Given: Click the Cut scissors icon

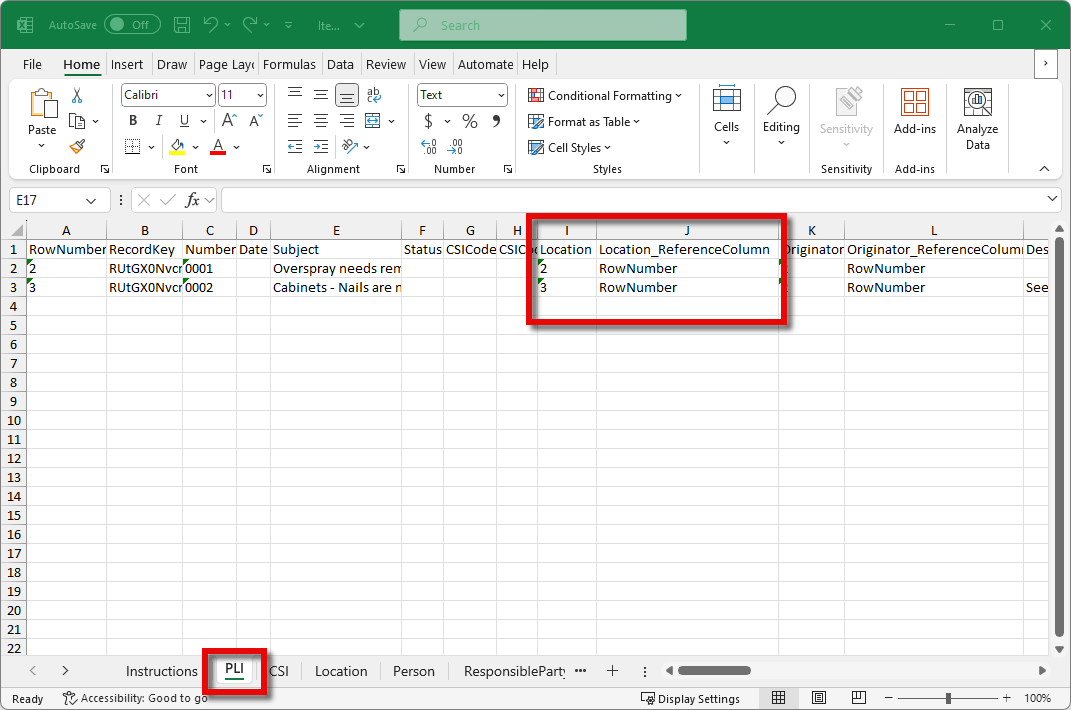Looking at the screenshot, I should click(x=77, y=96).
